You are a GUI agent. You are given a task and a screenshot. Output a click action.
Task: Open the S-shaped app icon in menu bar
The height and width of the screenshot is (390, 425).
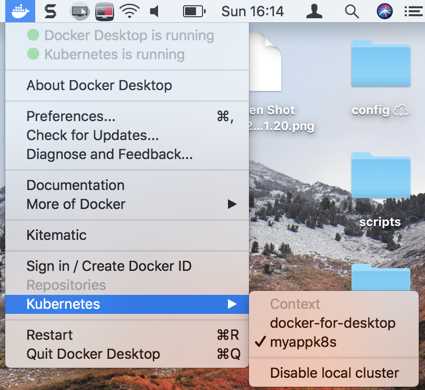(x=50, y=11)
